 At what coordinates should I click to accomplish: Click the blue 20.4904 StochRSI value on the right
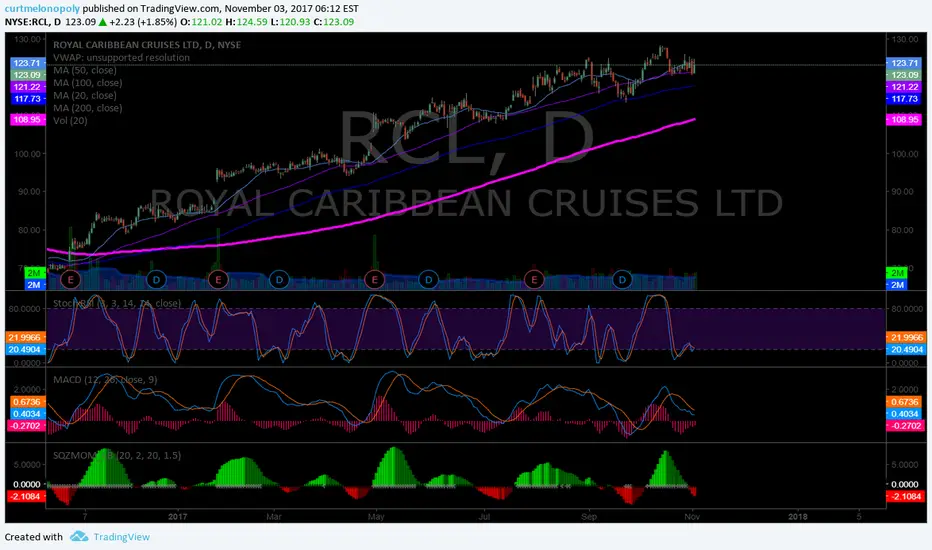(x=906, y=350)
